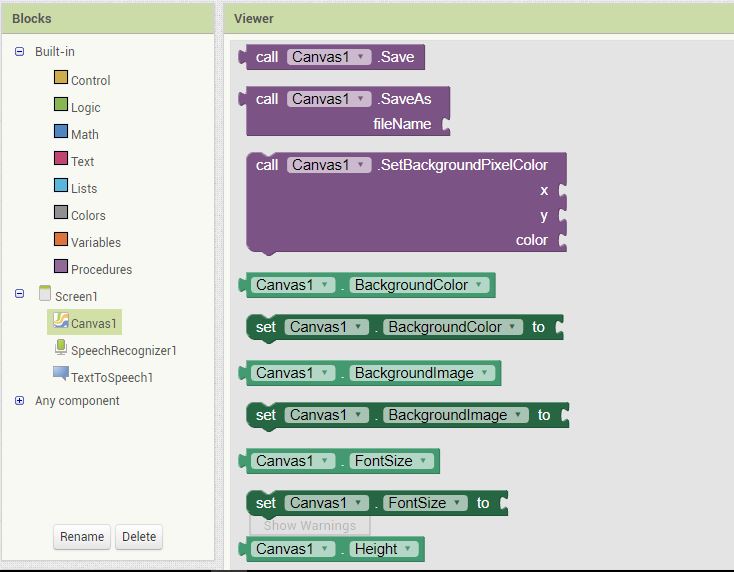Click the Procedures blocks purple icon

[x=61, y=266]
